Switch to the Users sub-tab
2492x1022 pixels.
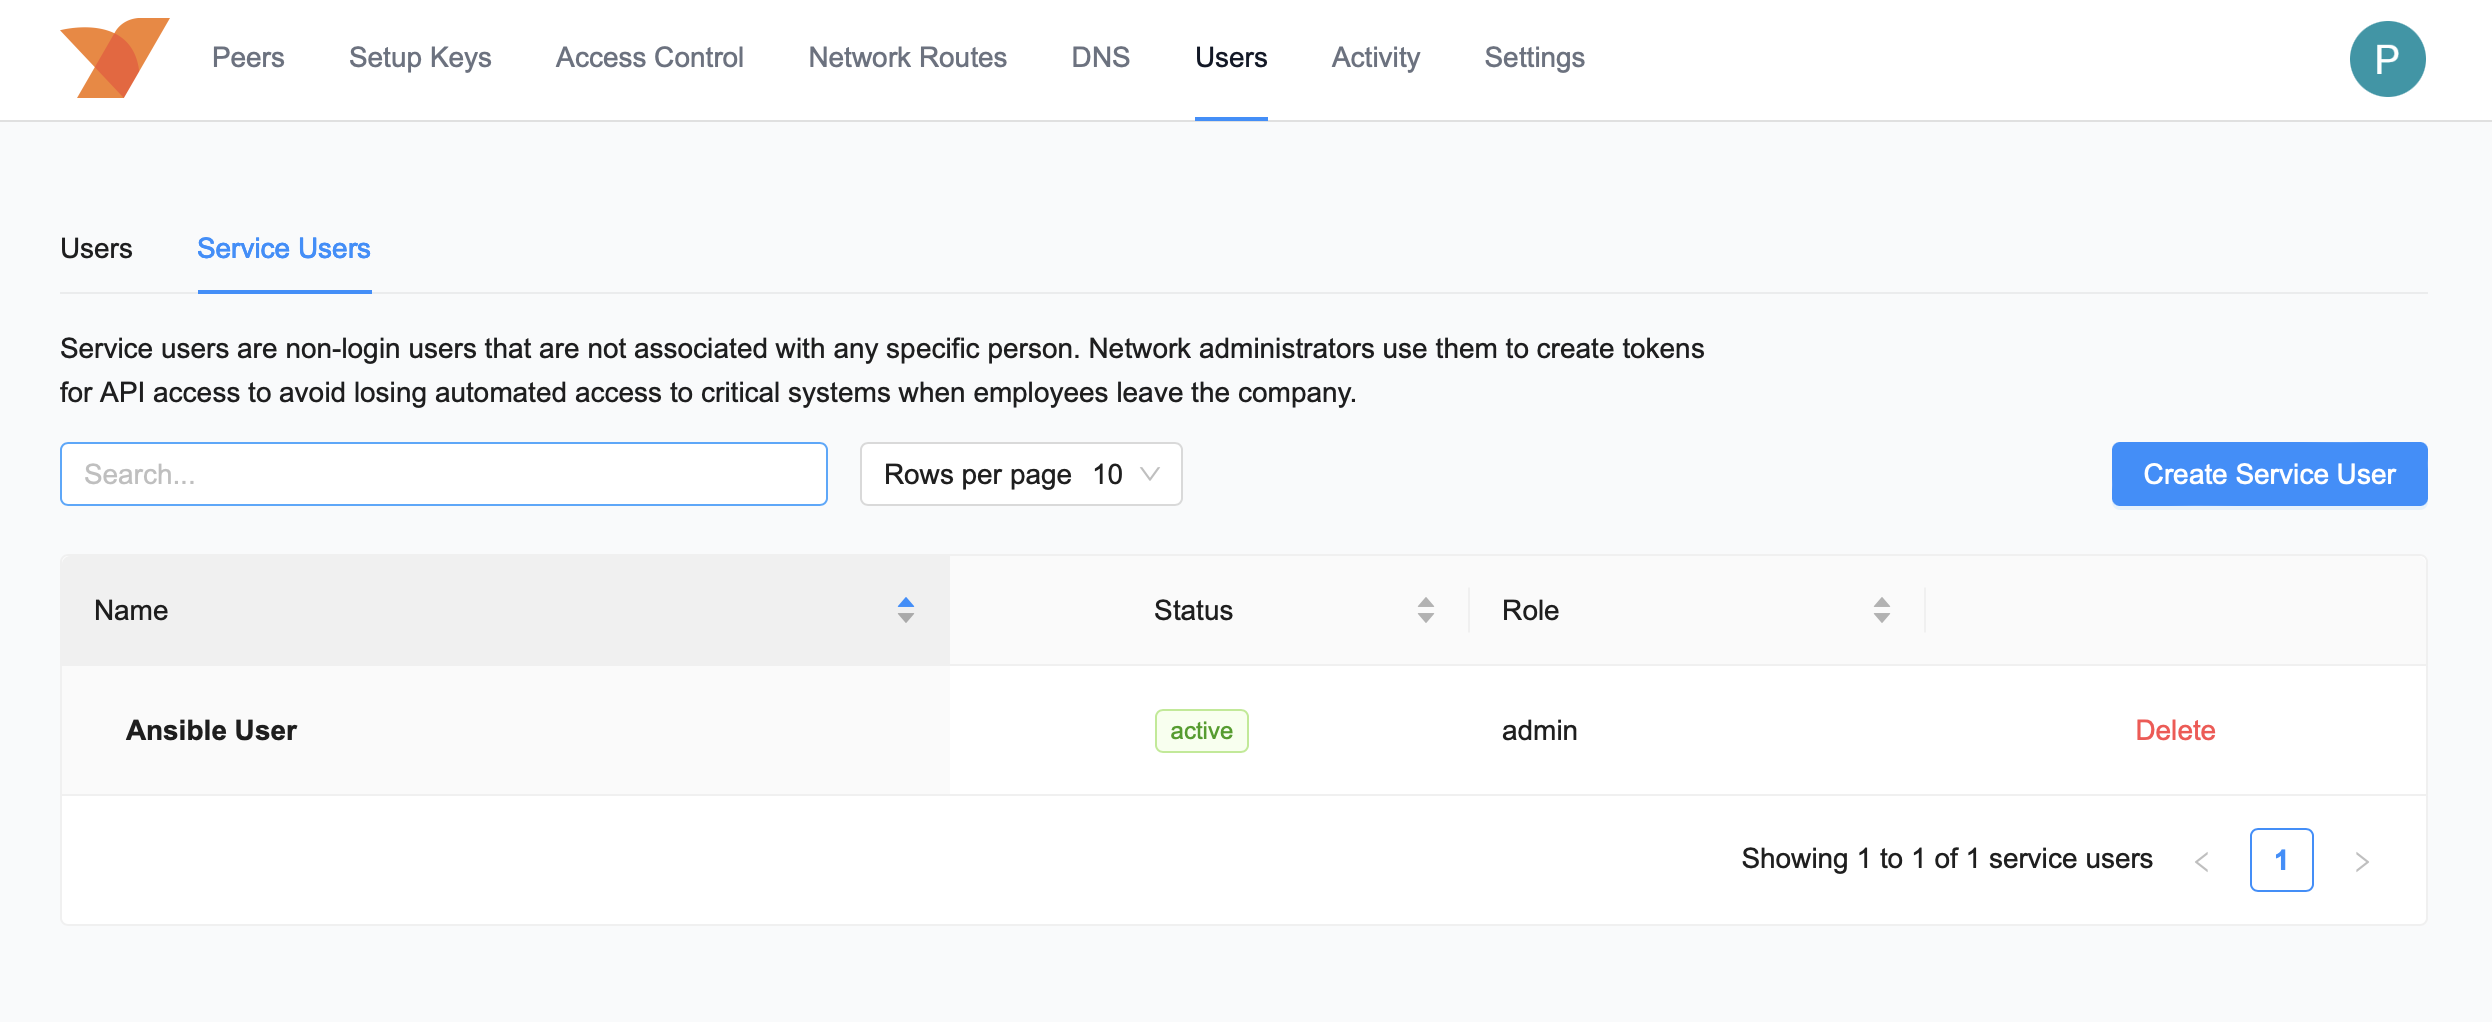[96, 248]
